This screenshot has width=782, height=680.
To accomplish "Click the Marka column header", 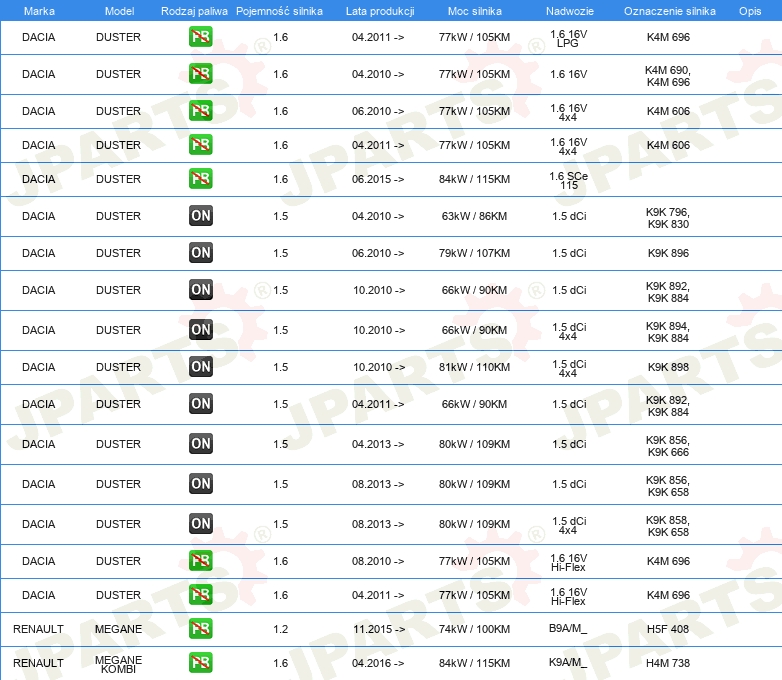I will [x=39, y=10].
